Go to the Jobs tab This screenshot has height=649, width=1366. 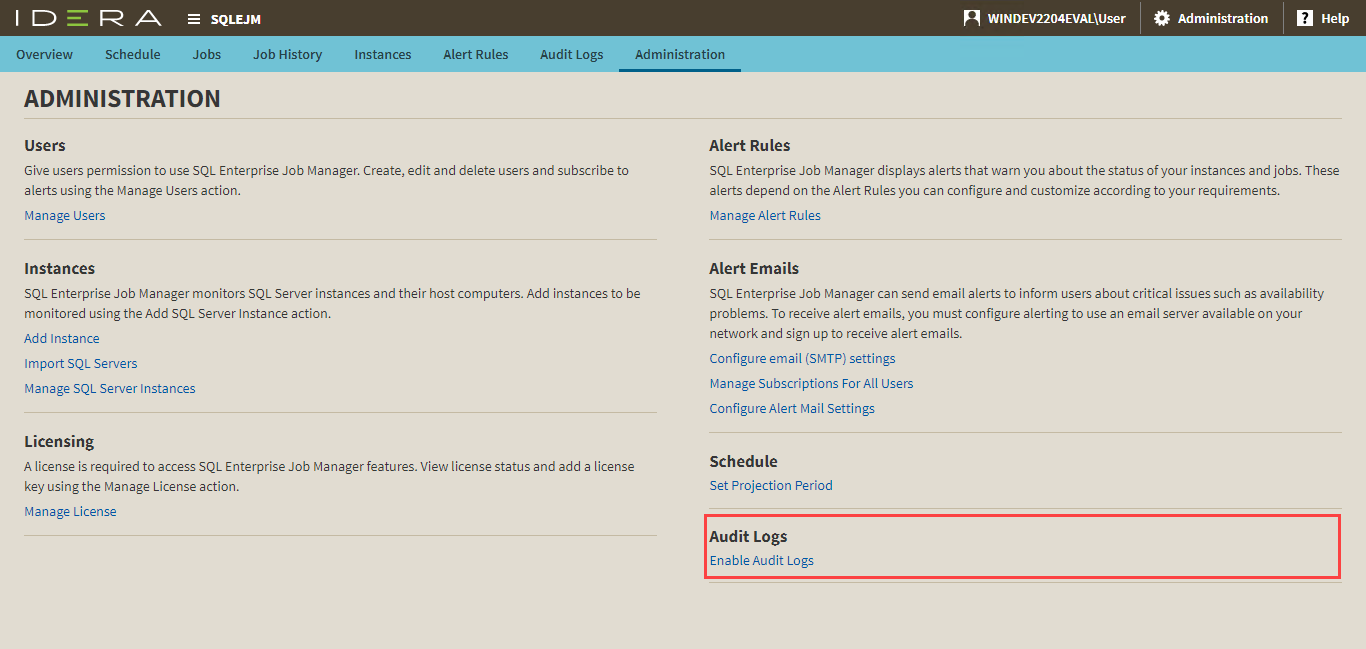[x=207, y=54]
